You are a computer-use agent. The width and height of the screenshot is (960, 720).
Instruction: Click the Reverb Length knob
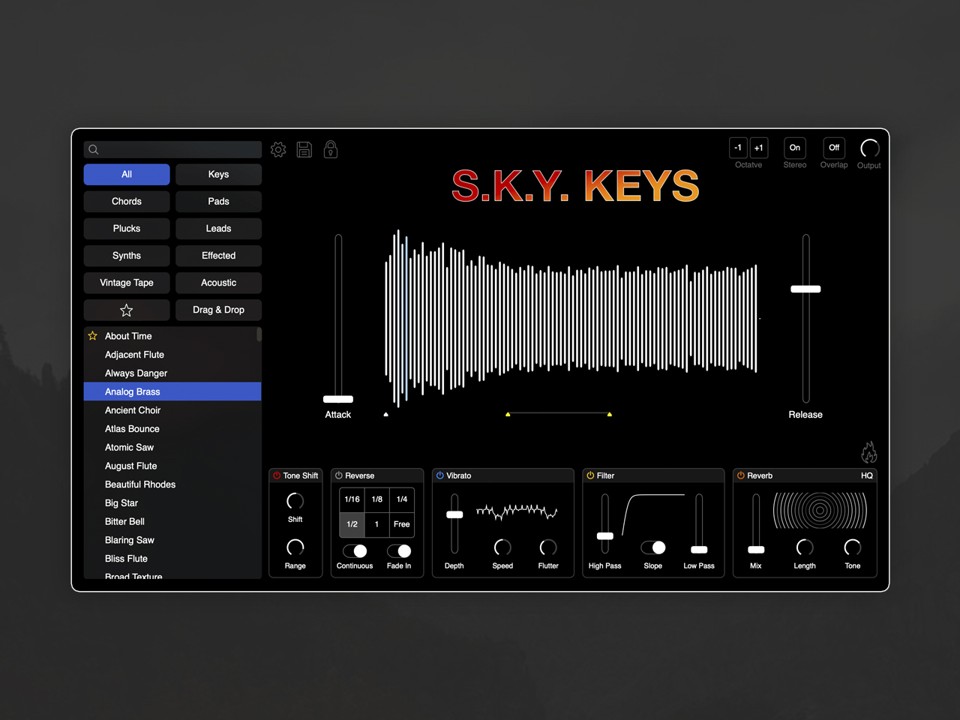click(x=804, y=547)
